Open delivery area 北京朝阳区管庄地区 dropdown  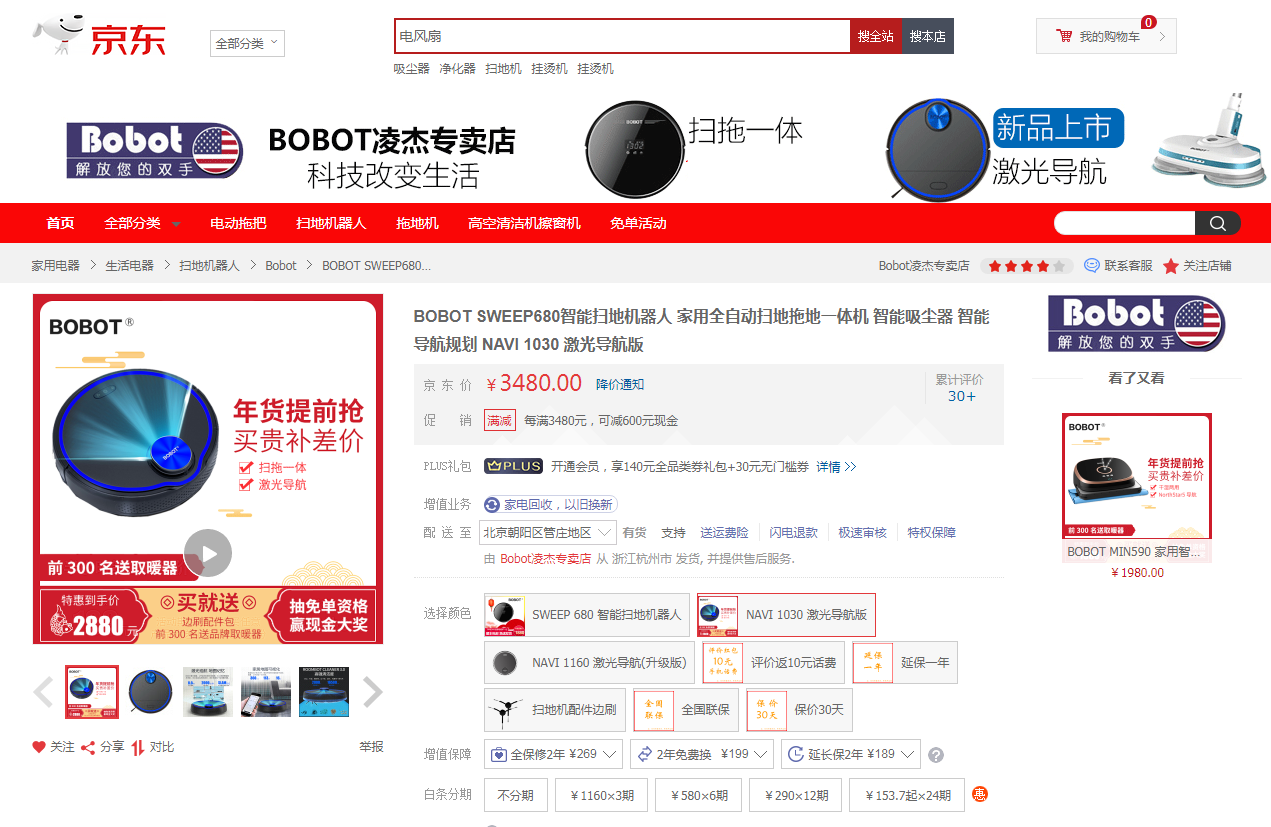(x=548, y=533)
